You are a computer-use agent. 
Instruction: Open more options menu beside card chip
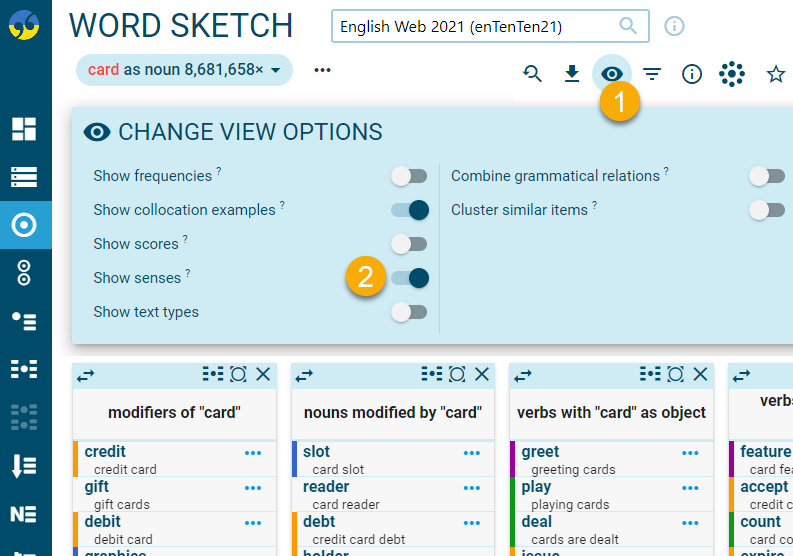pyautogui.click(x=322, y=70)
